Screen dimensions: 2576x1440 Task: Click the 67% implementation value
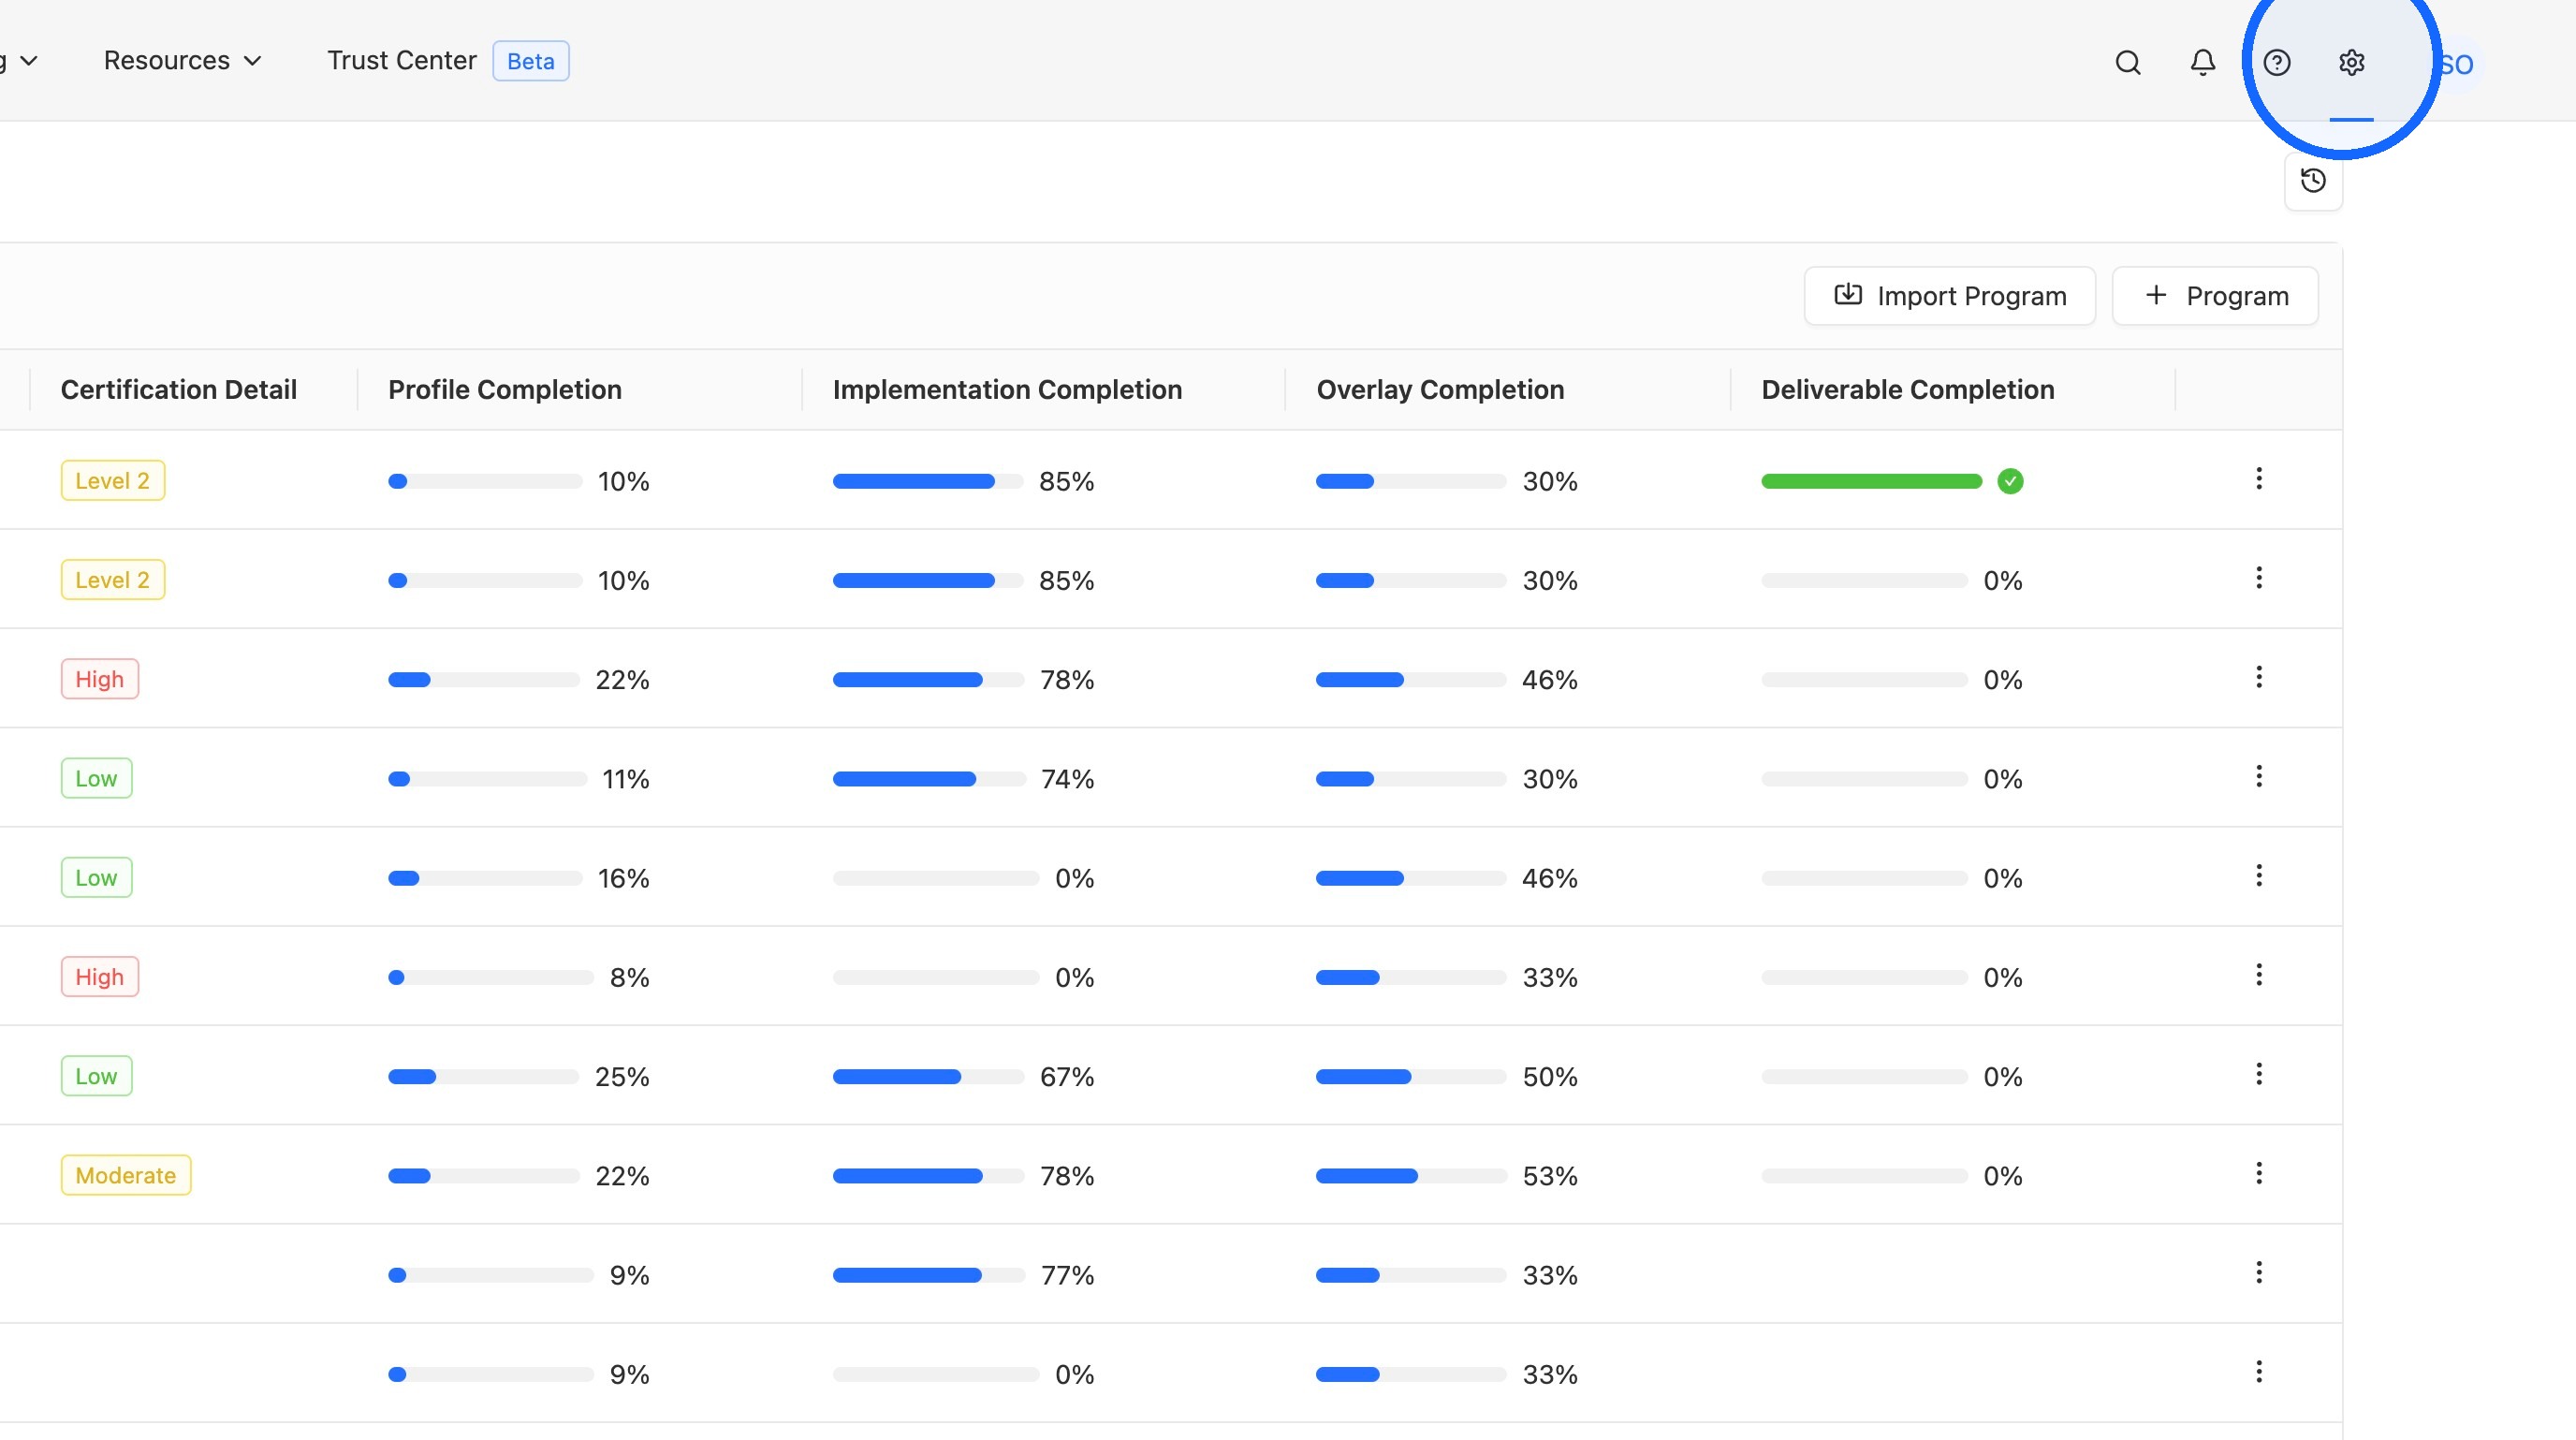1067,1077
